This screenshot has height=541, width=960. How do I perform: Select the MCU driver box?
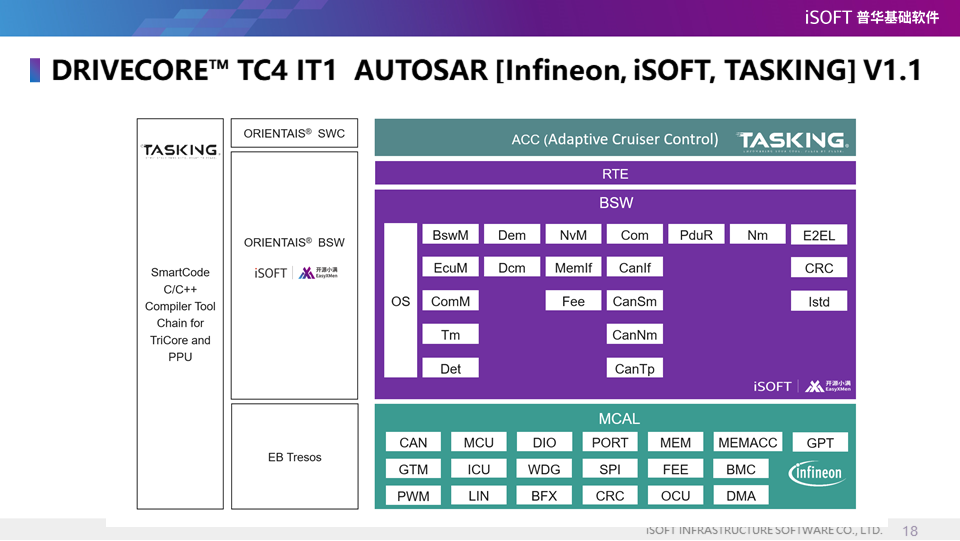click(478, 442)
